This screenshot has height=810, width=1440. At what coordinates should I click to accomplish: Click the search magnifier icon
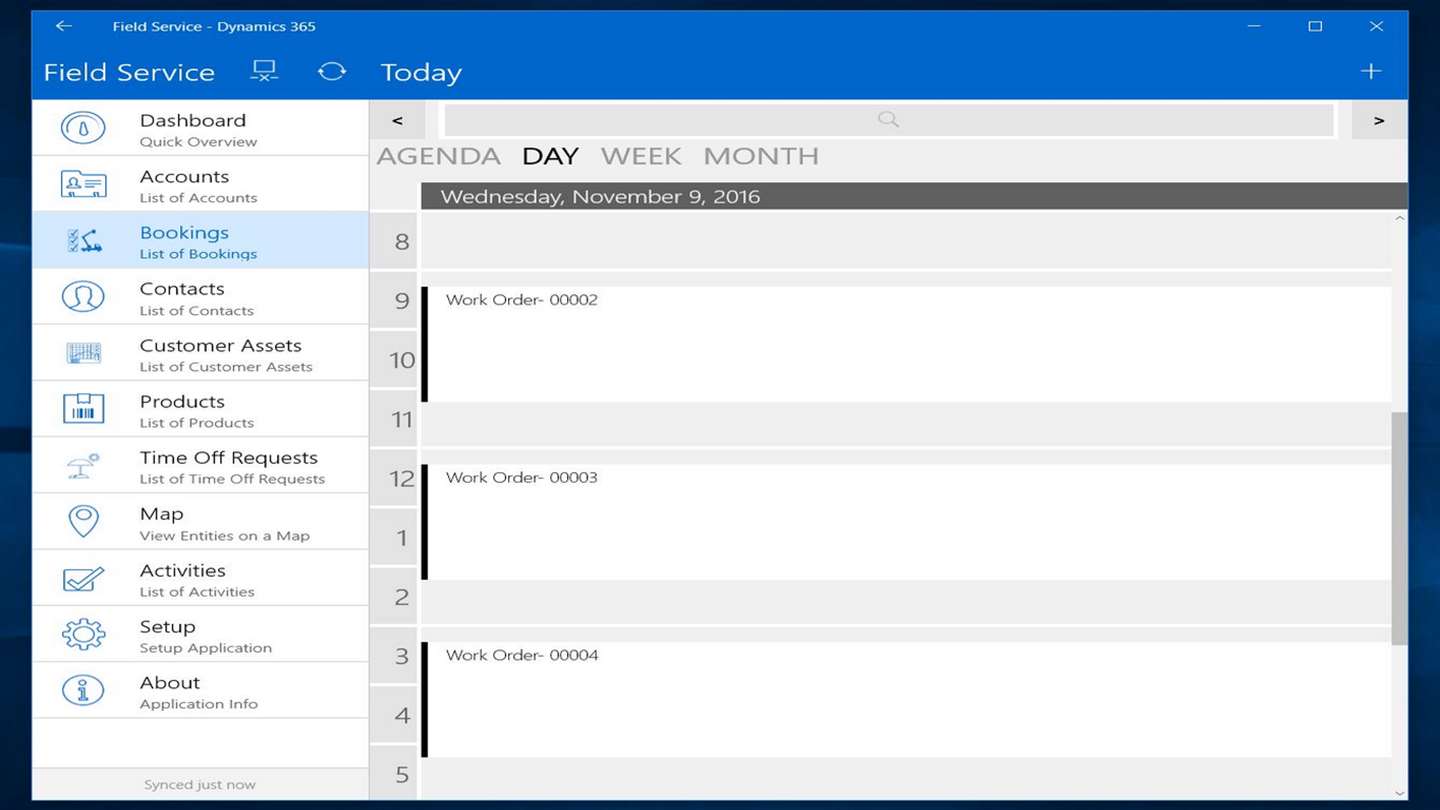coord(888,120)
